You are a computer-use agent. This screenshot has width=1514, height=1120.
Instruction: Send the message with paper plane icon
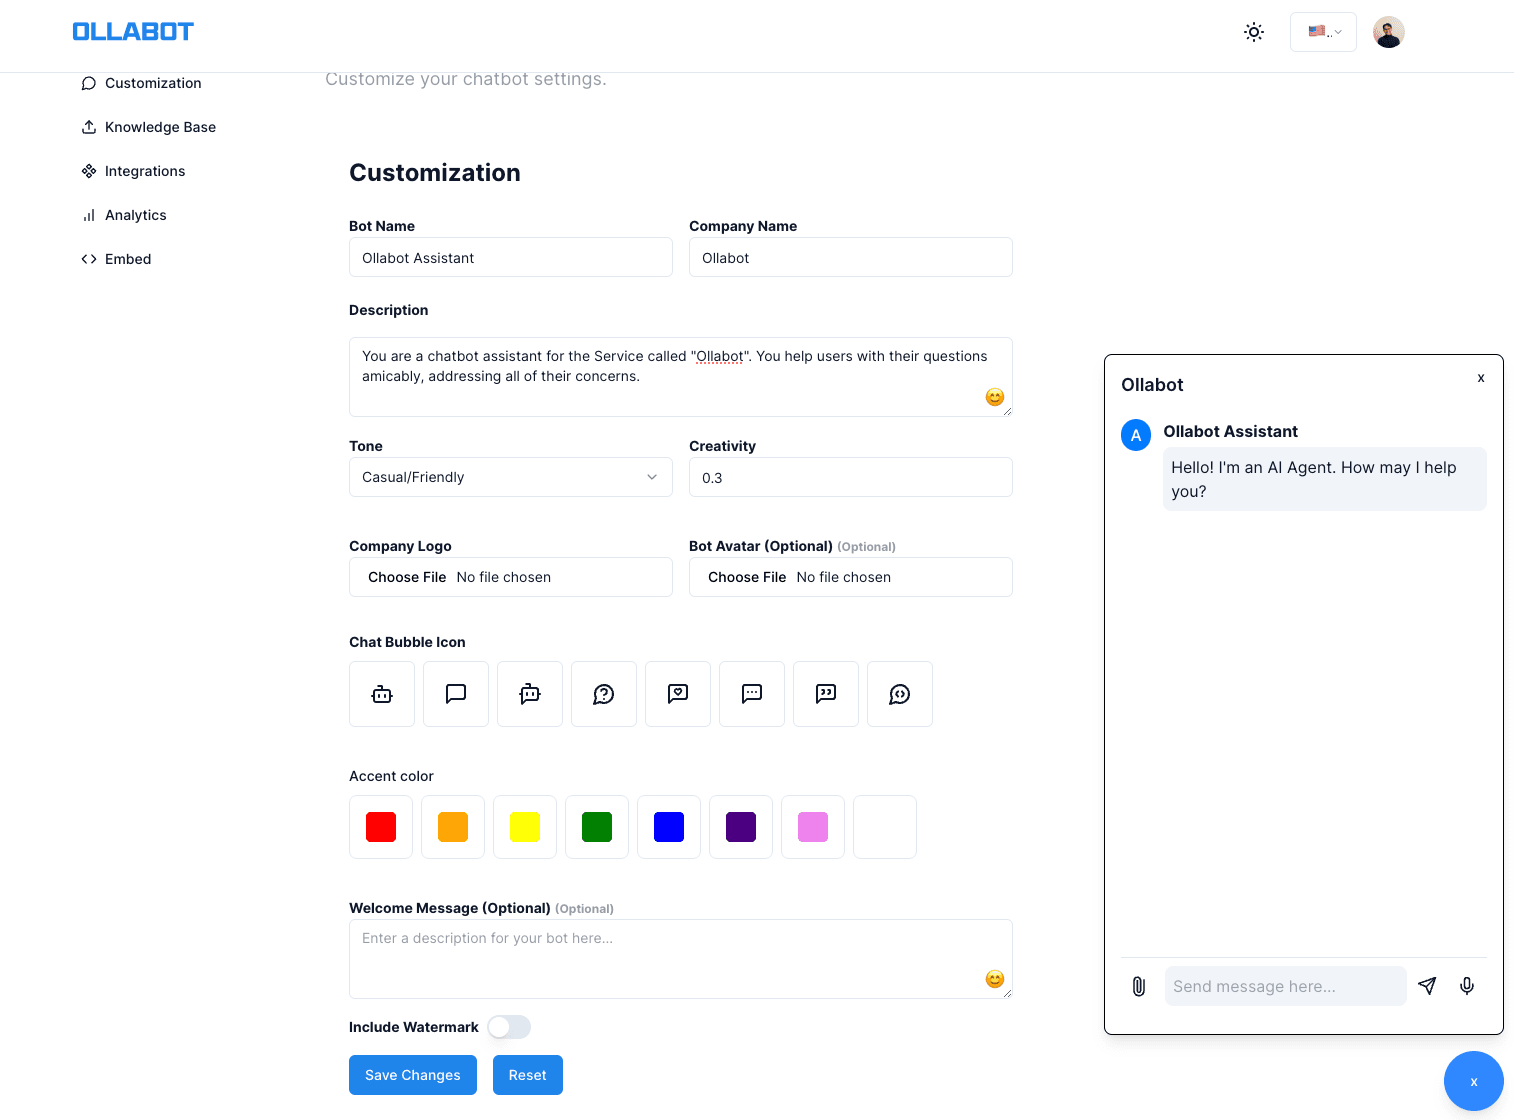click(1427, 986)
